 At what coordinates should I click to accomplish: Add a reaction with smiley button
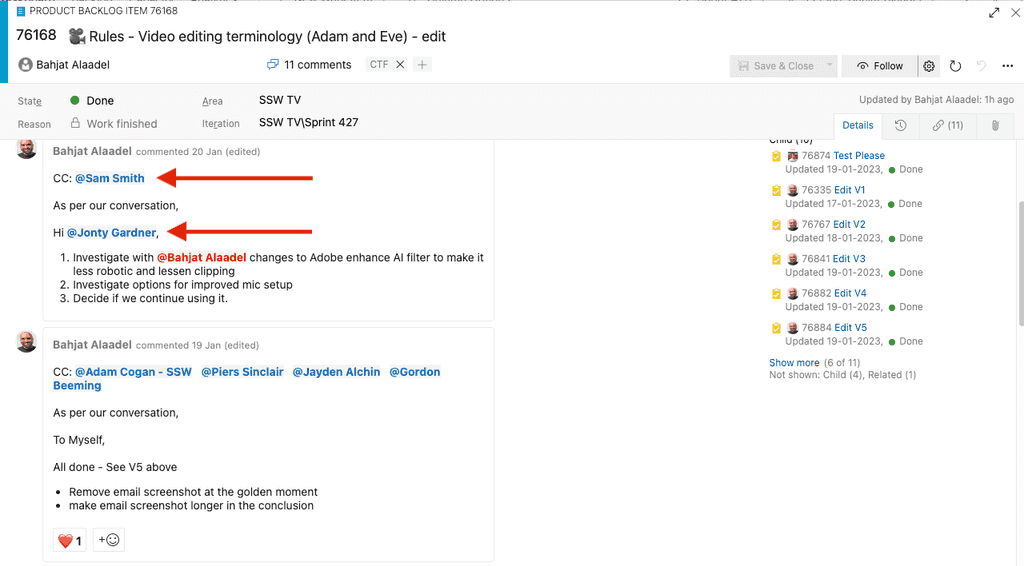tap(109, 540)
